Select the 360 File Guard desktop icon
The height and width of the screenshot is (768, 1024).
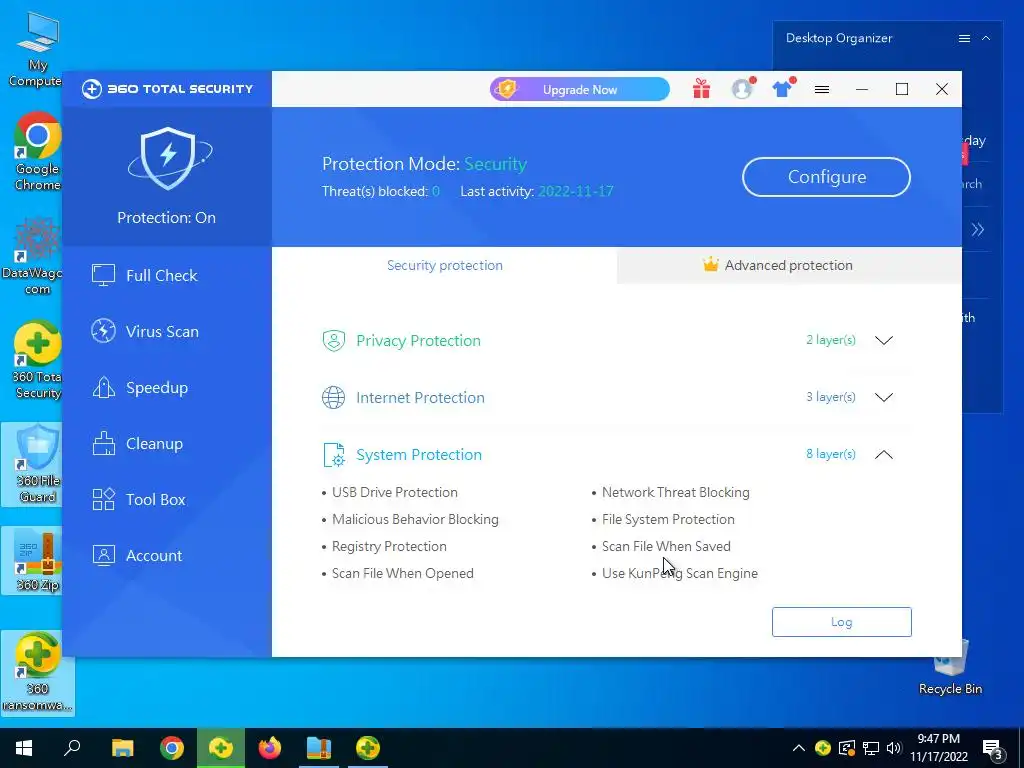(37, 464)
